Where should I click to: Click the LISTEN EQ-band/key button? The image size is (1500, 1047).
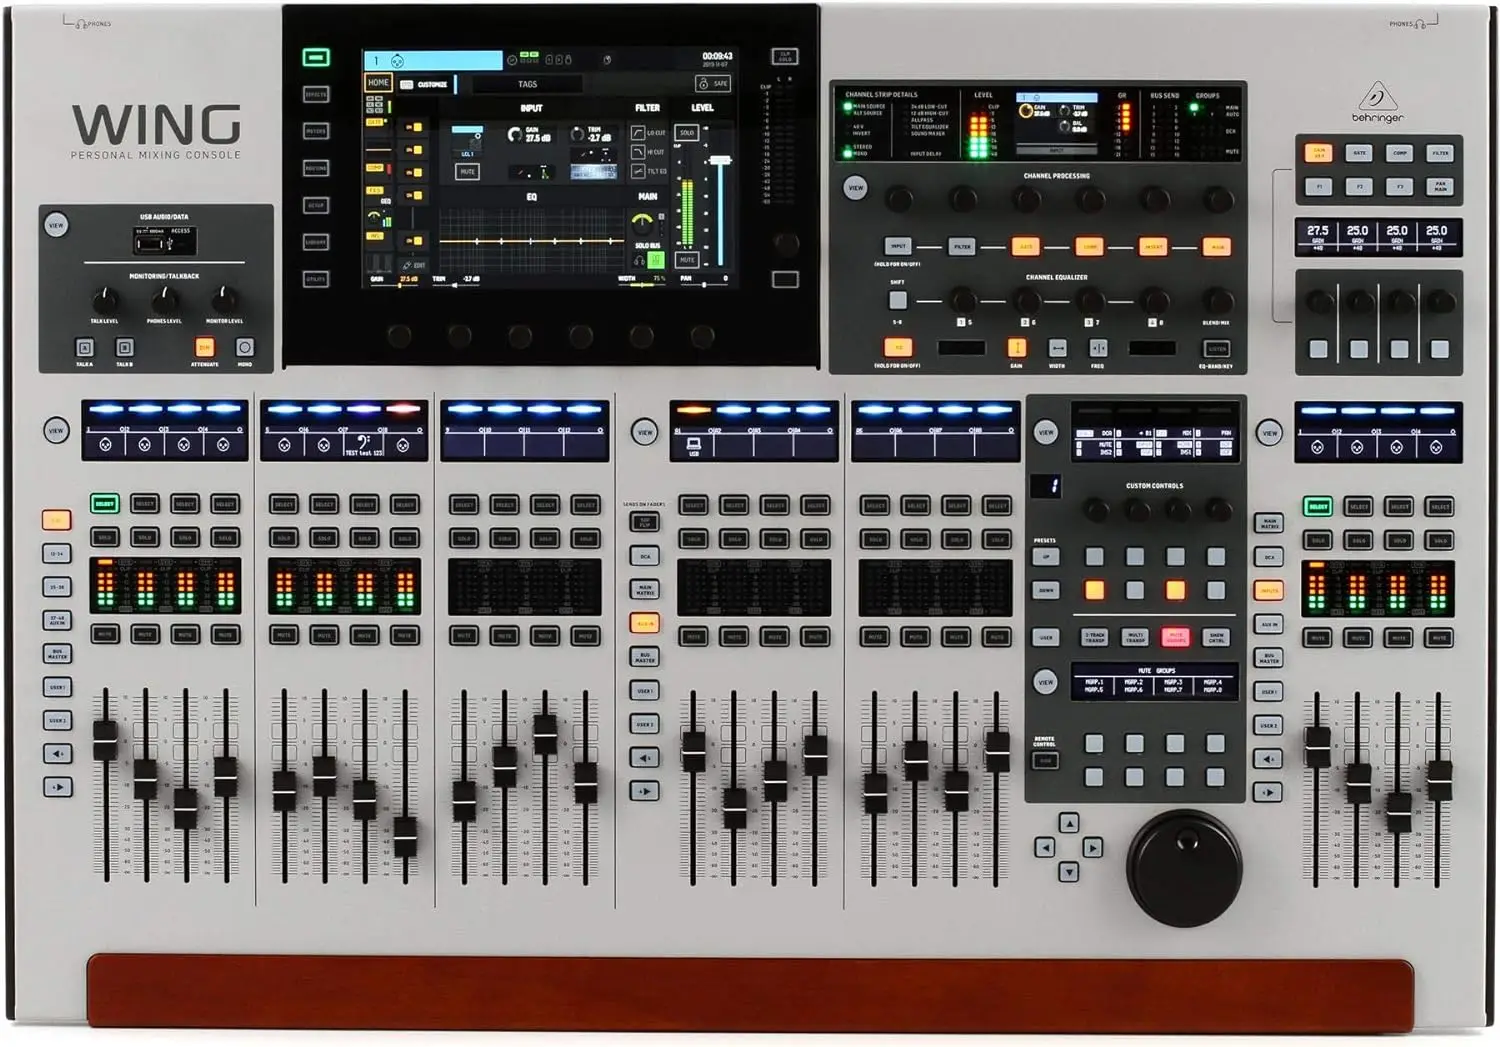click(x=1217, y=348)
